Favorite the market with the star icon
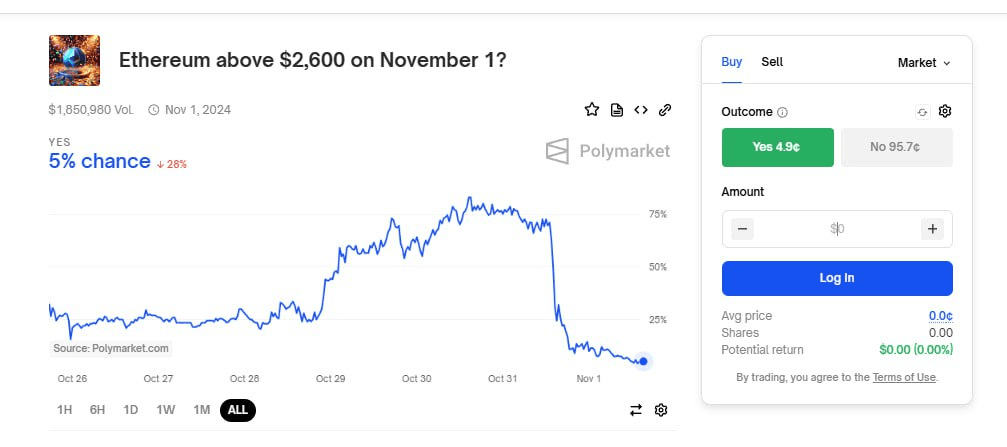1007x447 pixels. pyautogui.click(x=591, y=110)
